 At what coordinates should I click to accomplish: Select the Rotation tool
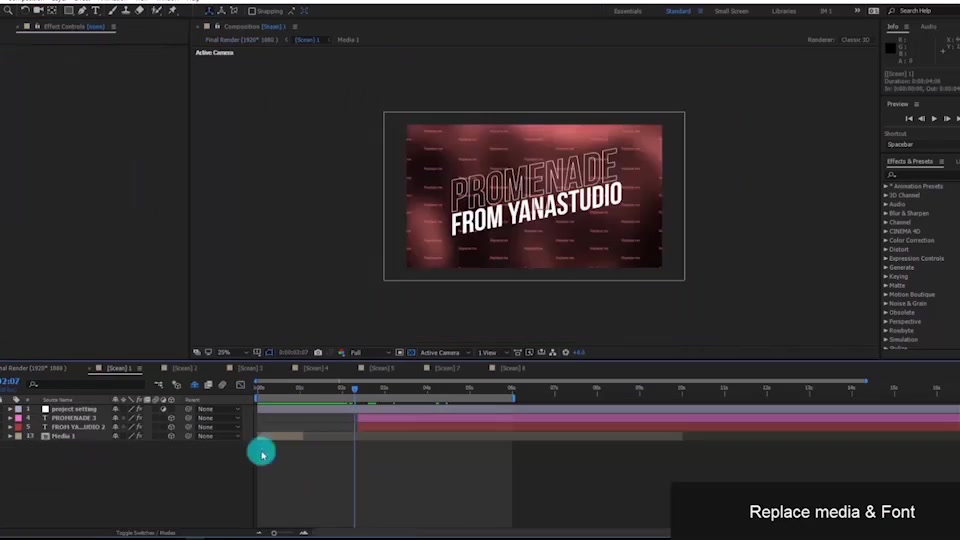[25, 10]
